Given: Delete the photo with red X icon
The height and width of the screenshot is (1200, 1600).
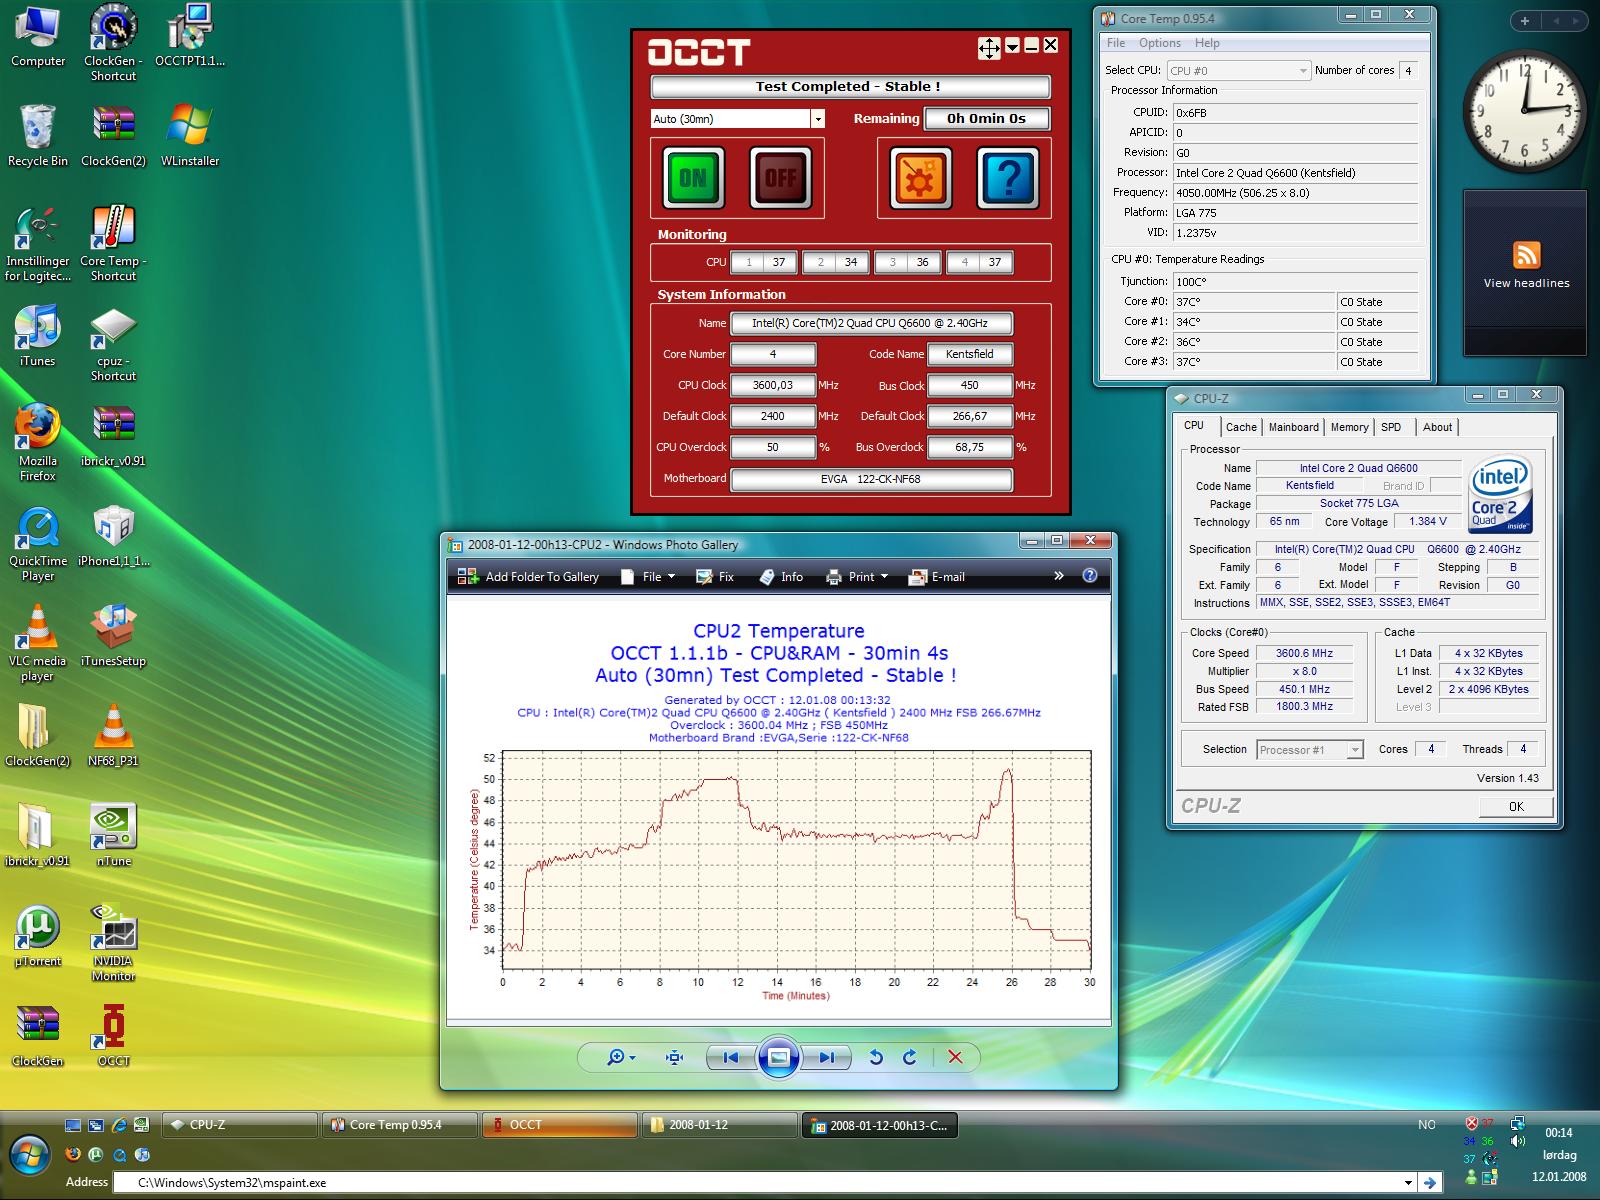Looking at the screenshot, I should tap(955, 1057).
